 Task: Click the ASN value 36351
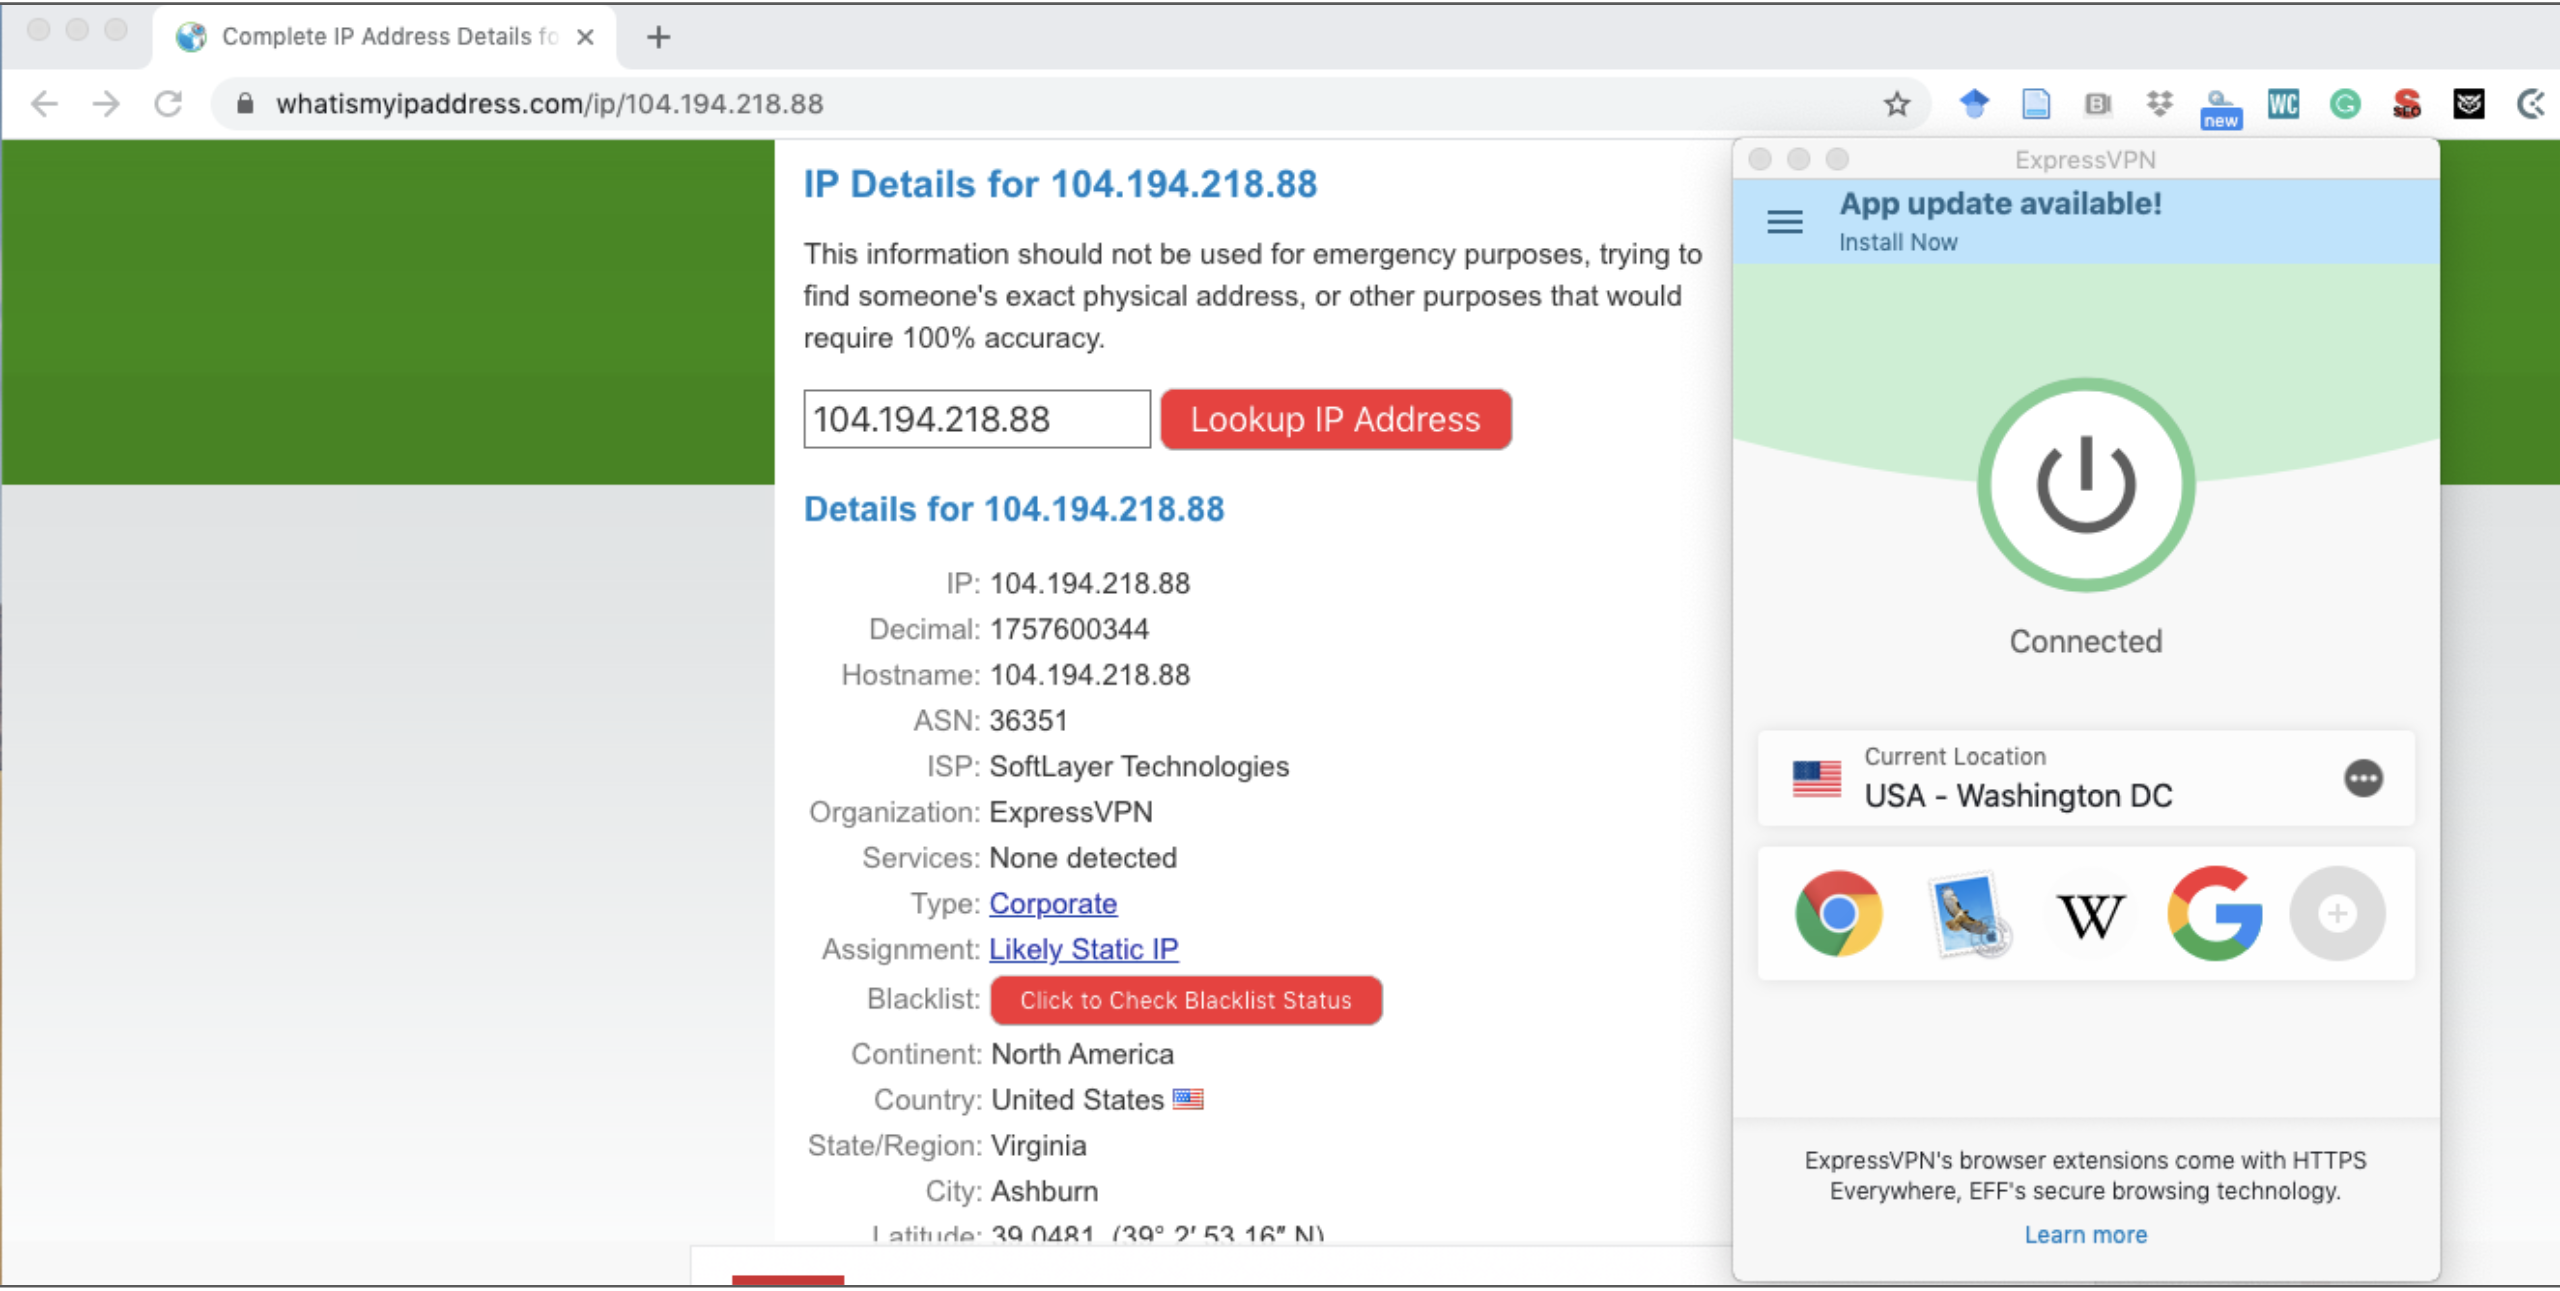click(x=1029, y=720)
